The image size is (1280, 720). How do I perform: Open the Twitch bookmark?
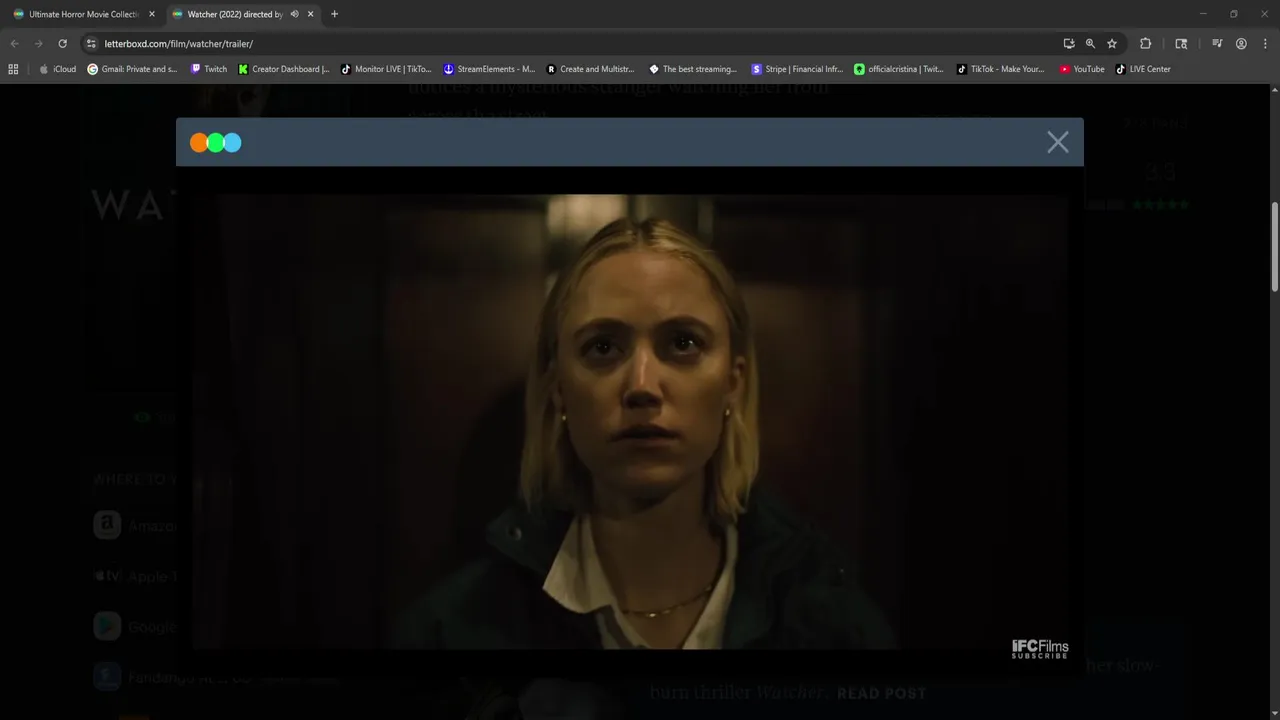[208, 69]
